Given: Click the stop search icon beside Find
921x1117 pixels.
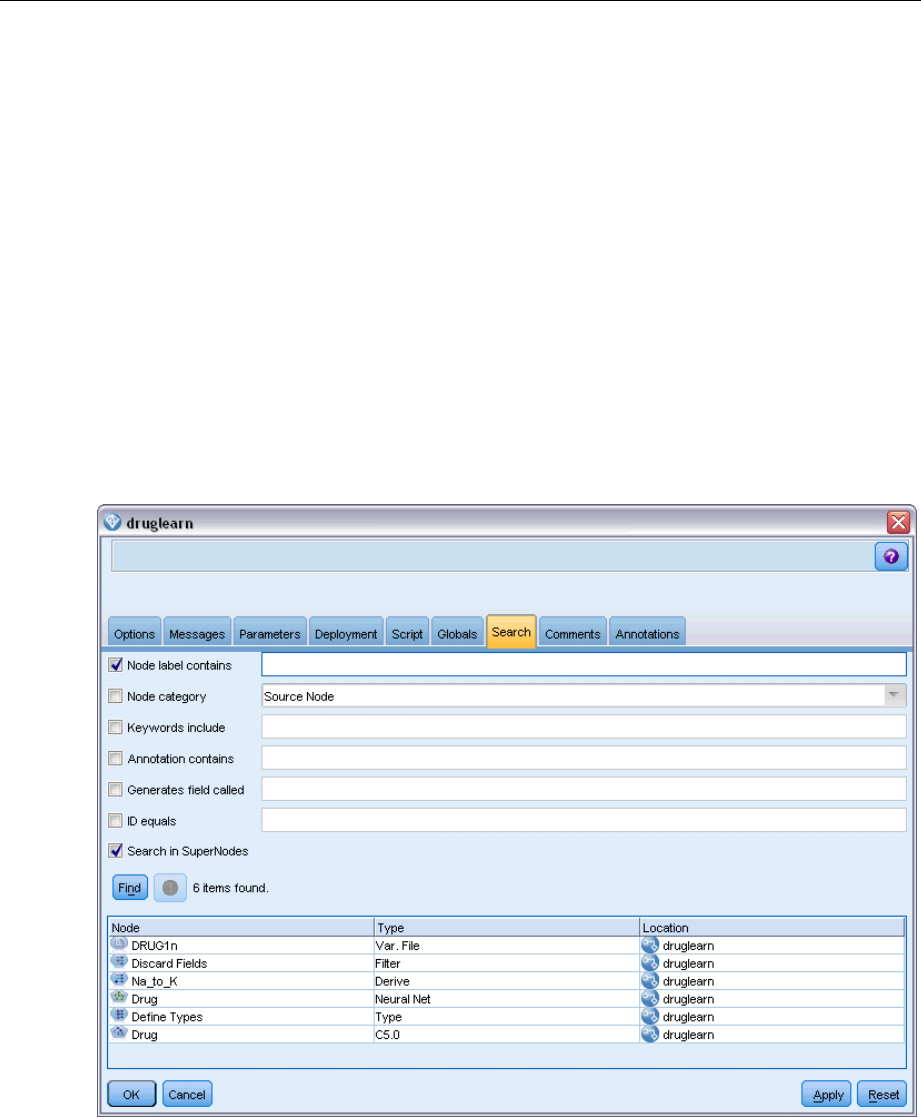Looking at the screenshot, I should tap(170, 888).
